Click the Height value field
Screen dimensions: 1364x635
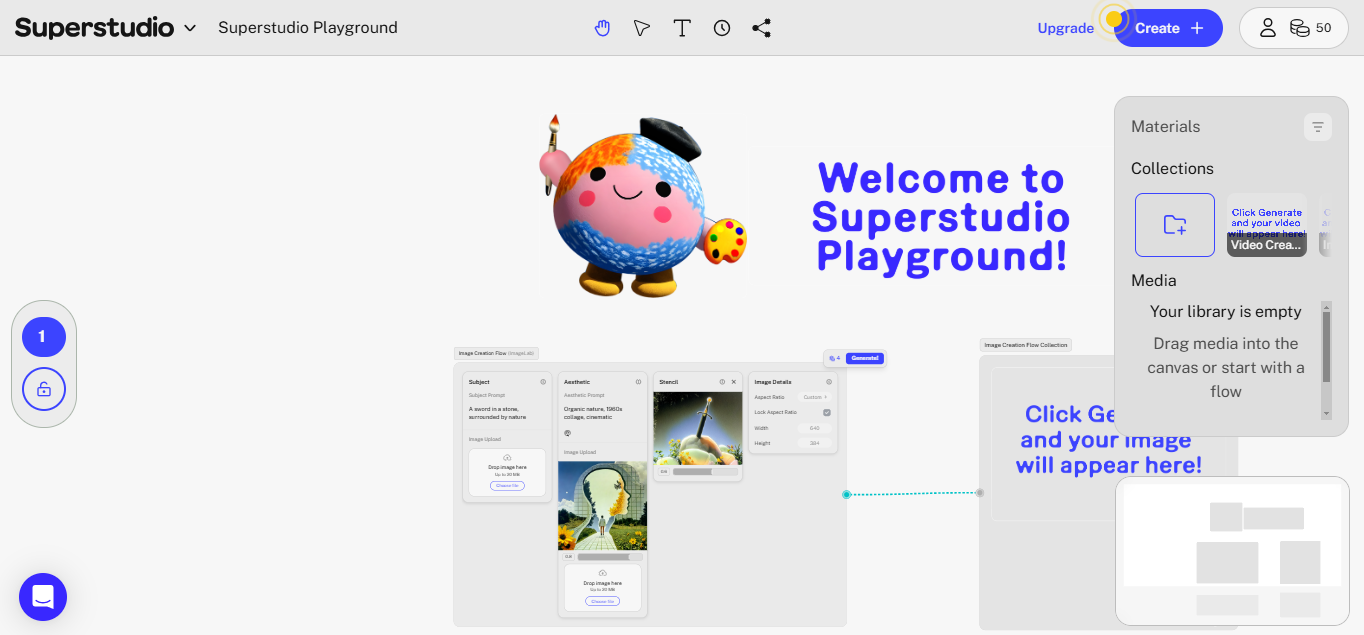(x=814, y=443)
